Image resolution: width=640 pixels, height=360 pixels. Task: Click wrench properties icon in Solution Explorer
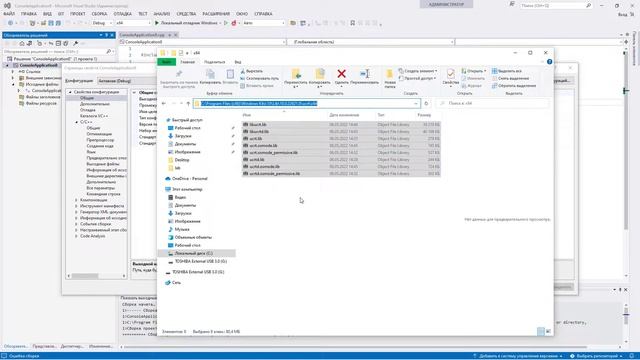click(76, 43)
